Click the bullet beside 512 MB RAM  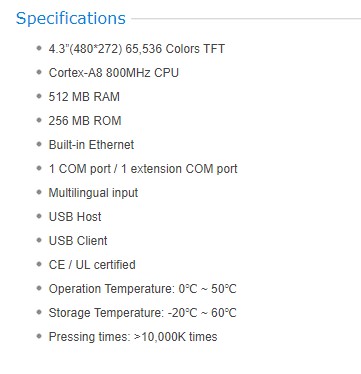tap(39, 96)
